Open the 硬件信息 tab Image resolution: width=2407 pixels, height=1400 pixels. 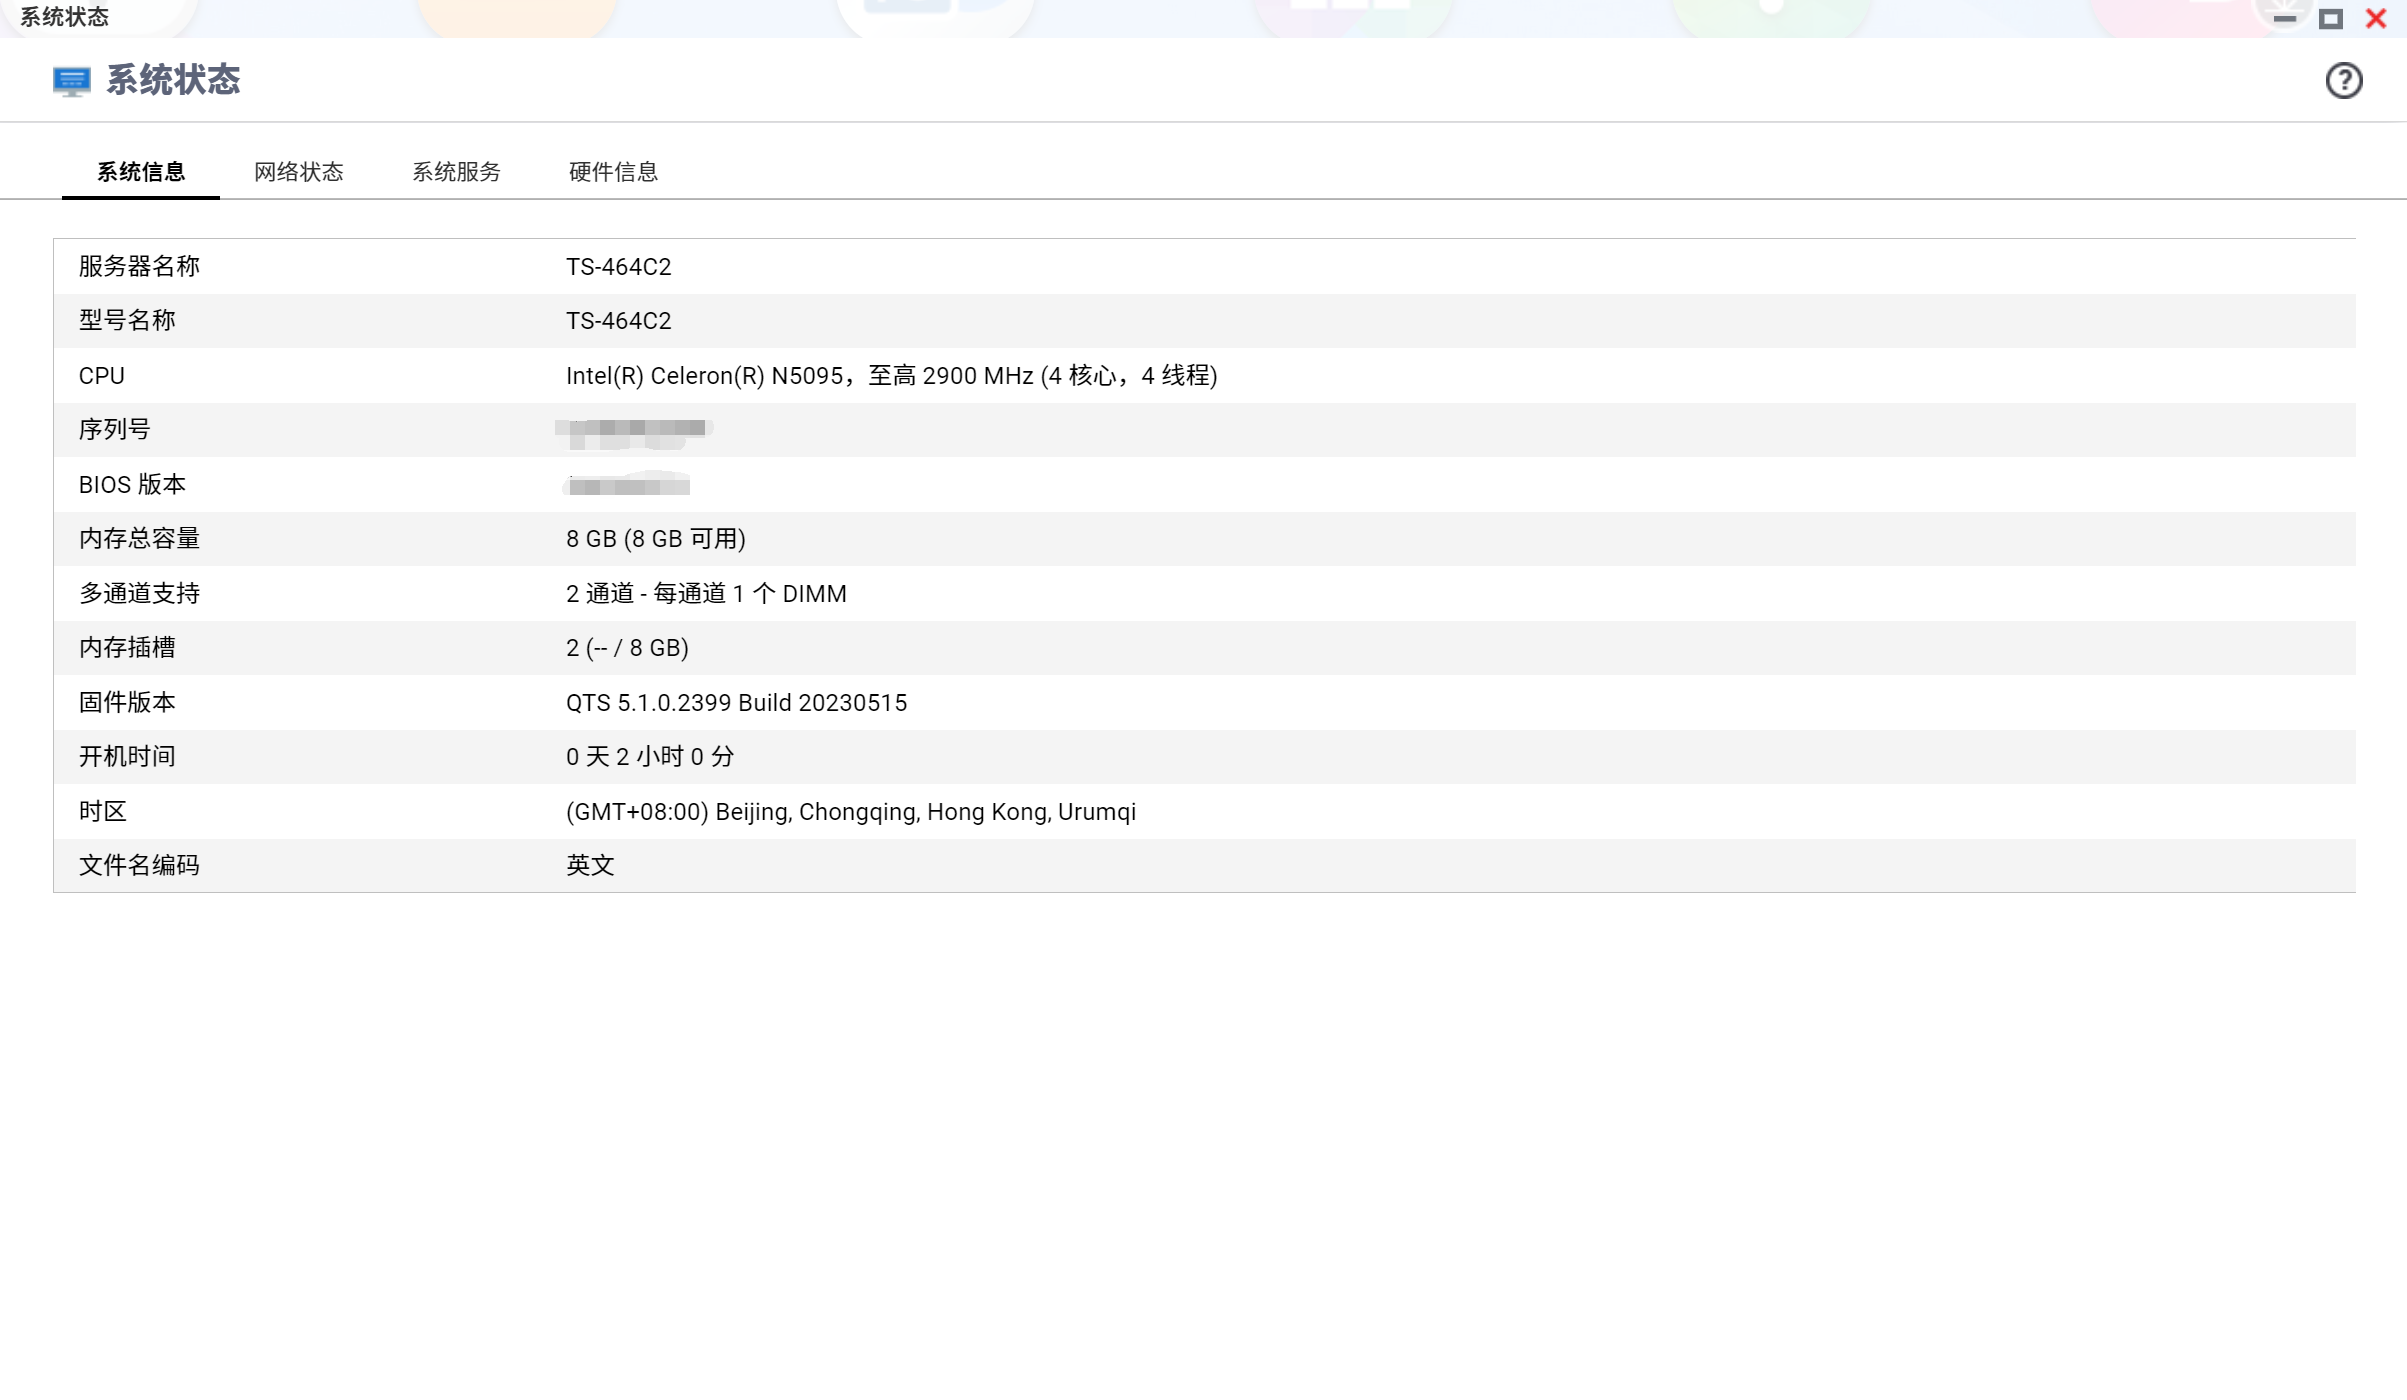pos(613,172)
